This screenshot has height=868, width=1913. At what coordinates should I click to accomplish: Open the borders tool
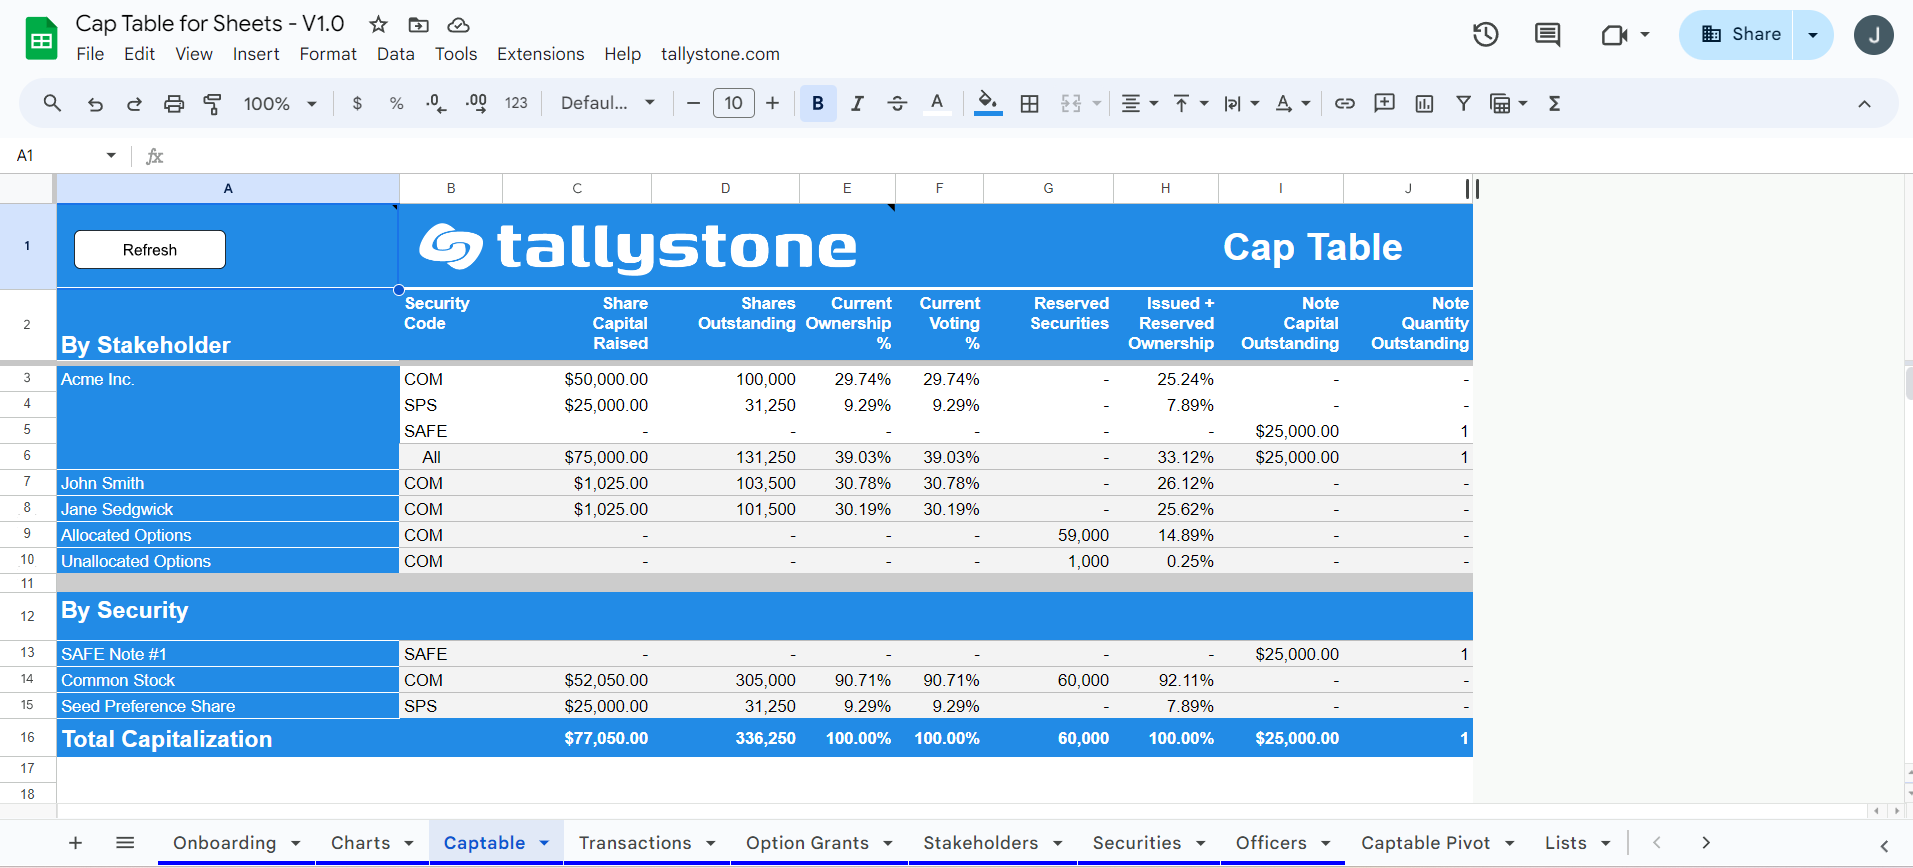[x=1029, y=103]
